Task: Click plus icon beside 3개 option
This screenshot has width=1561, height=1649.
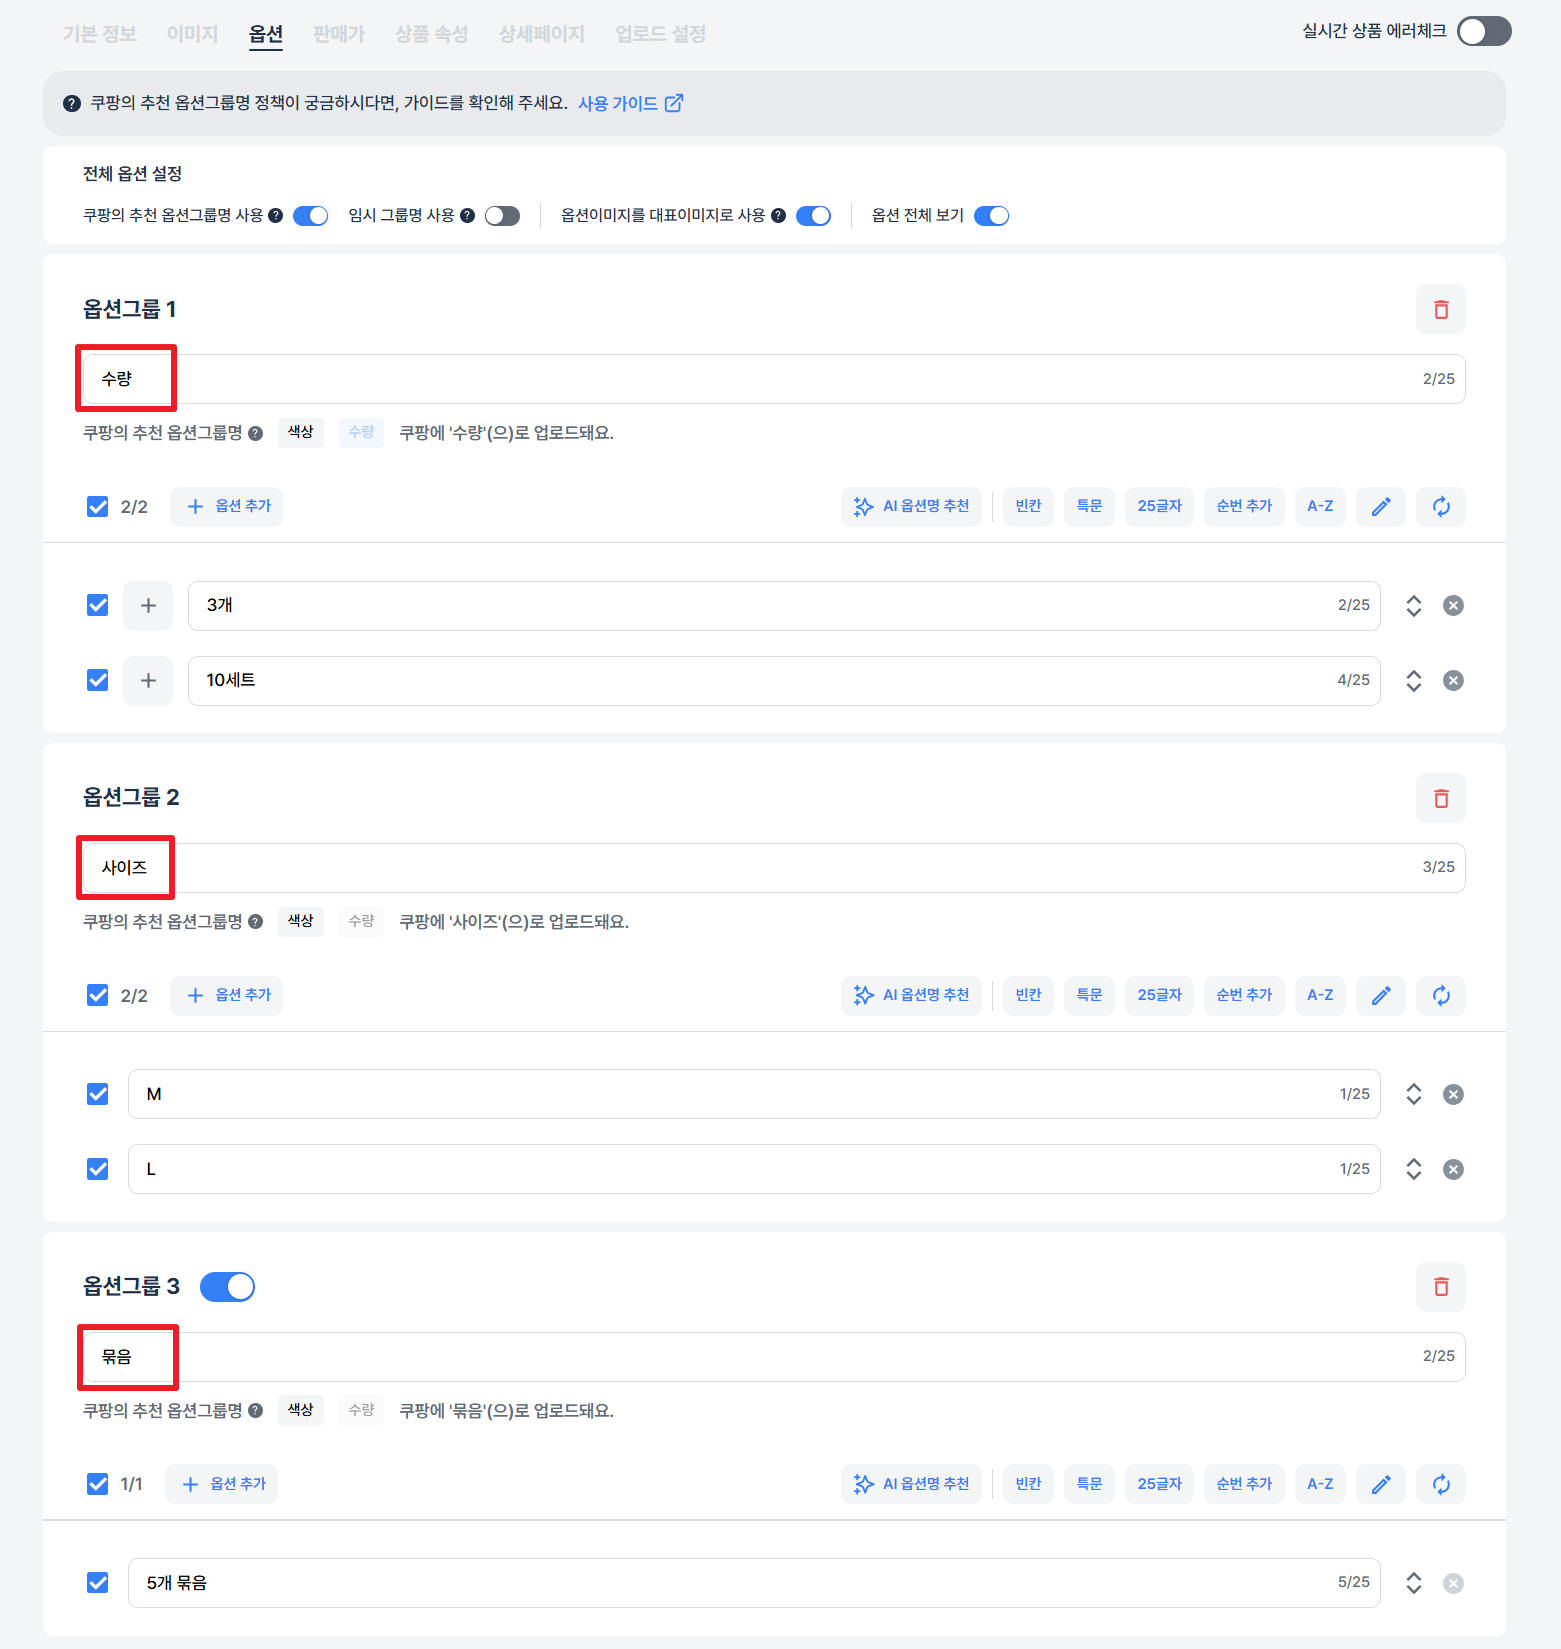Action: (148, 605)
